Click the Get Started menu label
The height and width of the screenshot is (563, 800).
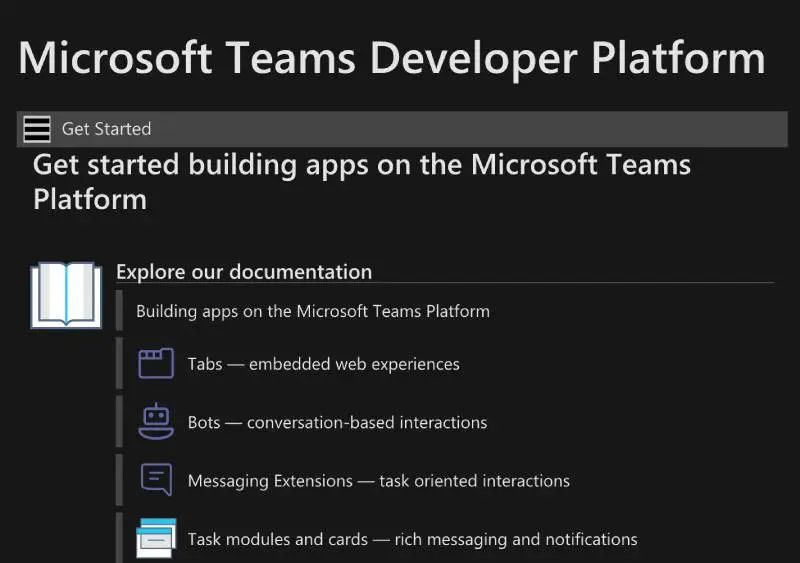click(106, 129)
